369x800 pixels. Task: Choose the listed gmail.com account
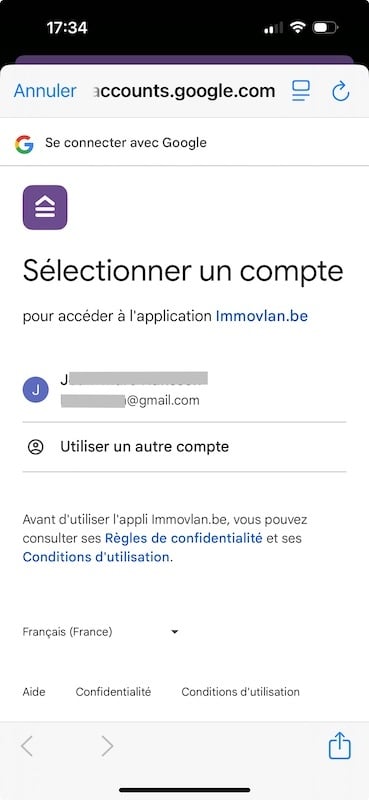[x=184, y=390]
